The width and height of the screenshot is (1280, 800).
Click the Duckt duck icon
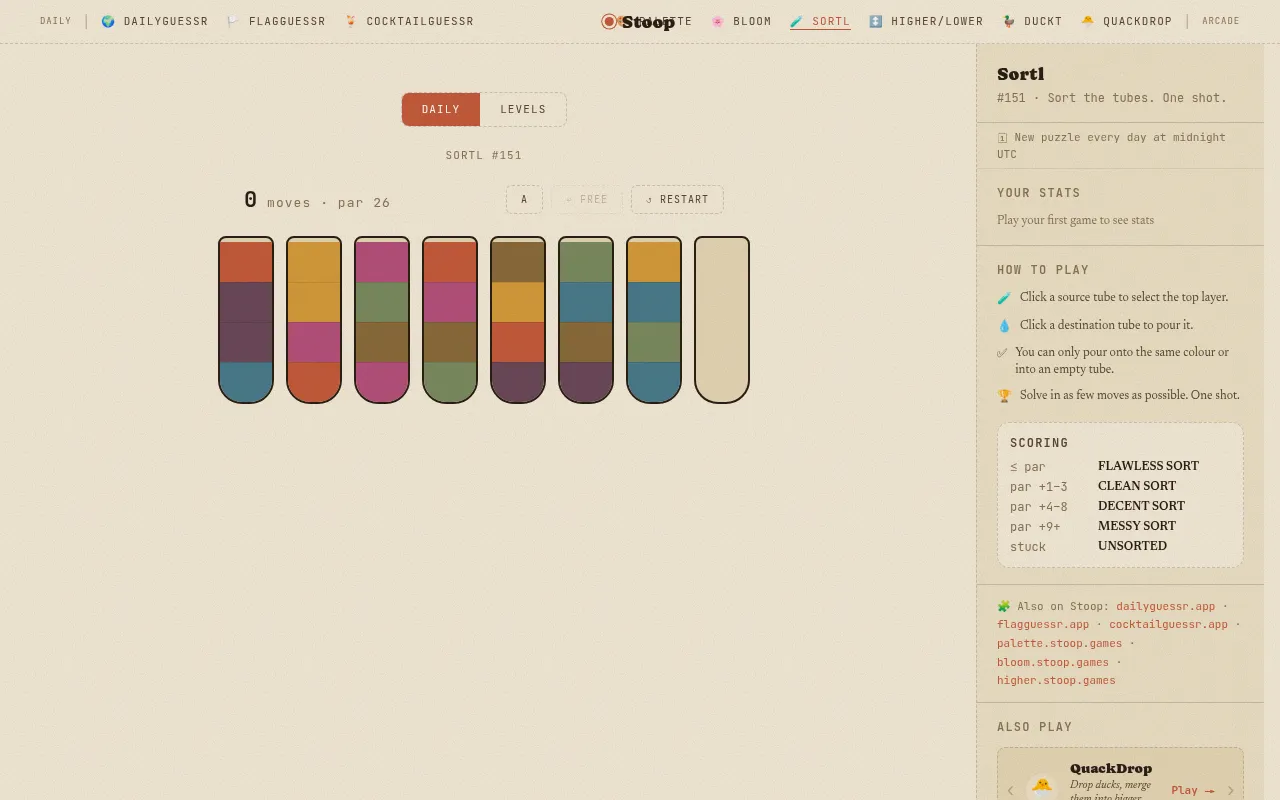(x=1009, y=21)
